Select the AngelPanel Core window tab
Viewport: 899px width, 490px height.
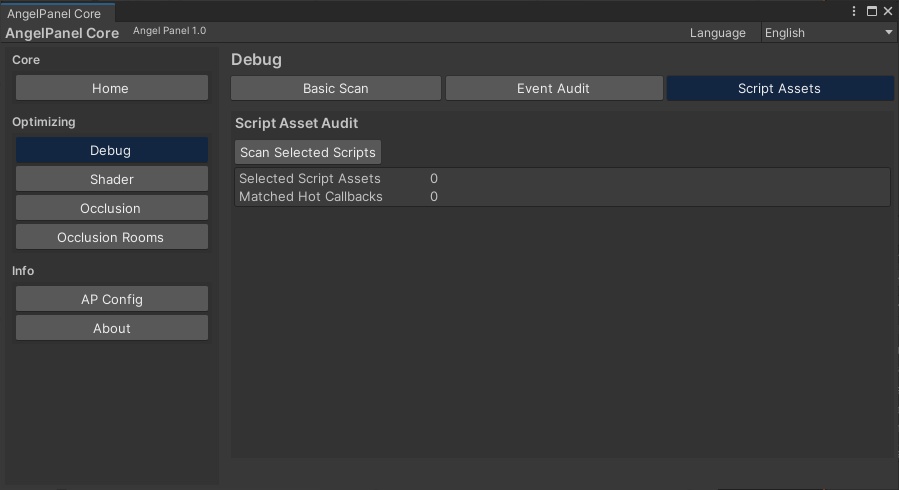(x=54, y=14)
